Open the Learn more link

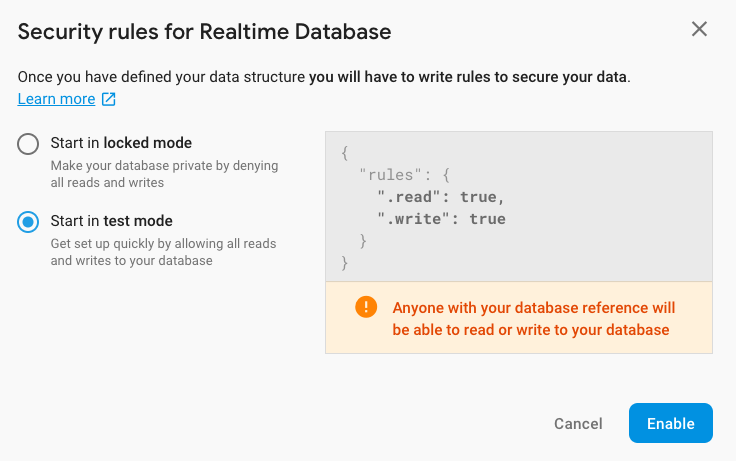pyautogui.click(x=56, y=99)
